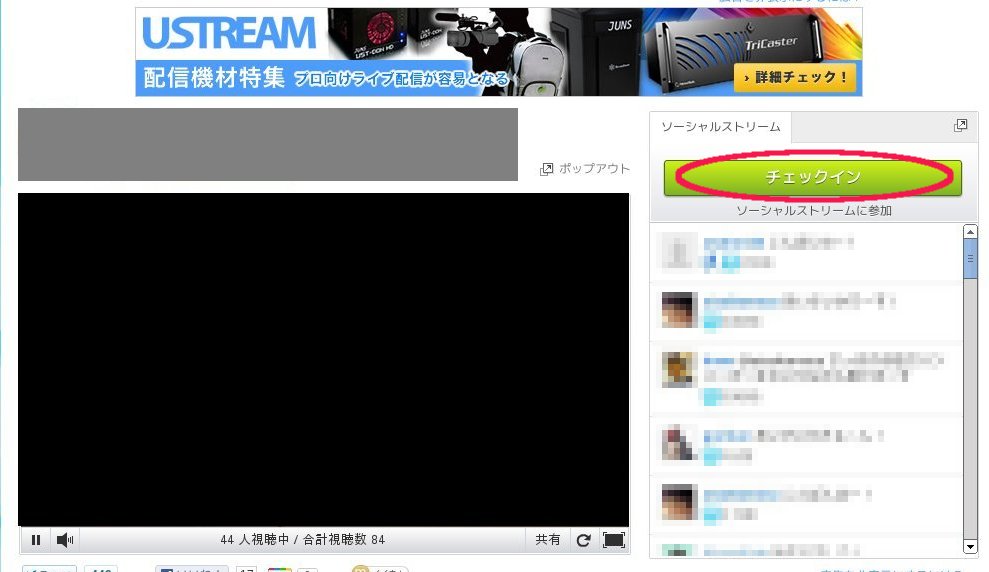Image resolution: width=989 pixels, height=572 pixels.
Task: Click the 共有 share button
Action: pyautogui.click(x=547, y=540)
